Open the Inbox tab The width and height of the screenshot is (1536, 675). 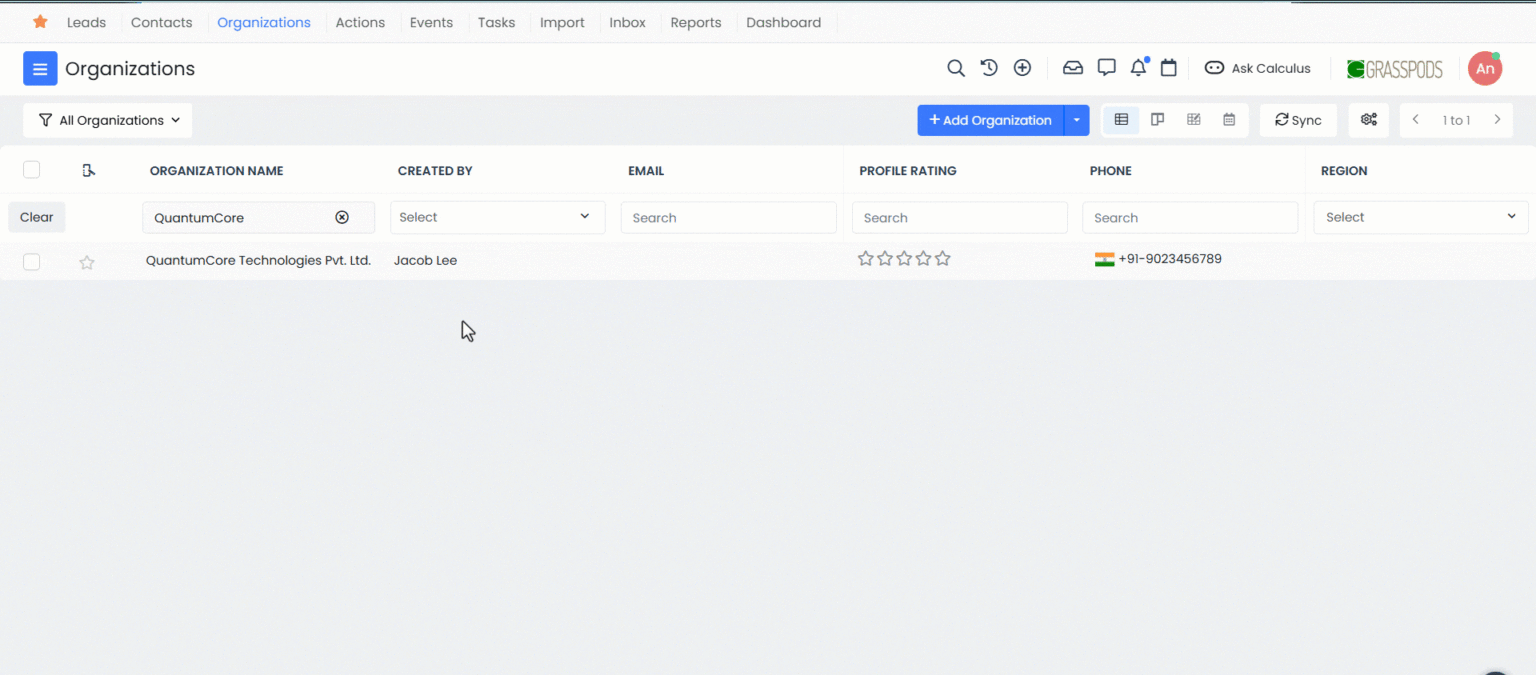(x=628, y=22)
